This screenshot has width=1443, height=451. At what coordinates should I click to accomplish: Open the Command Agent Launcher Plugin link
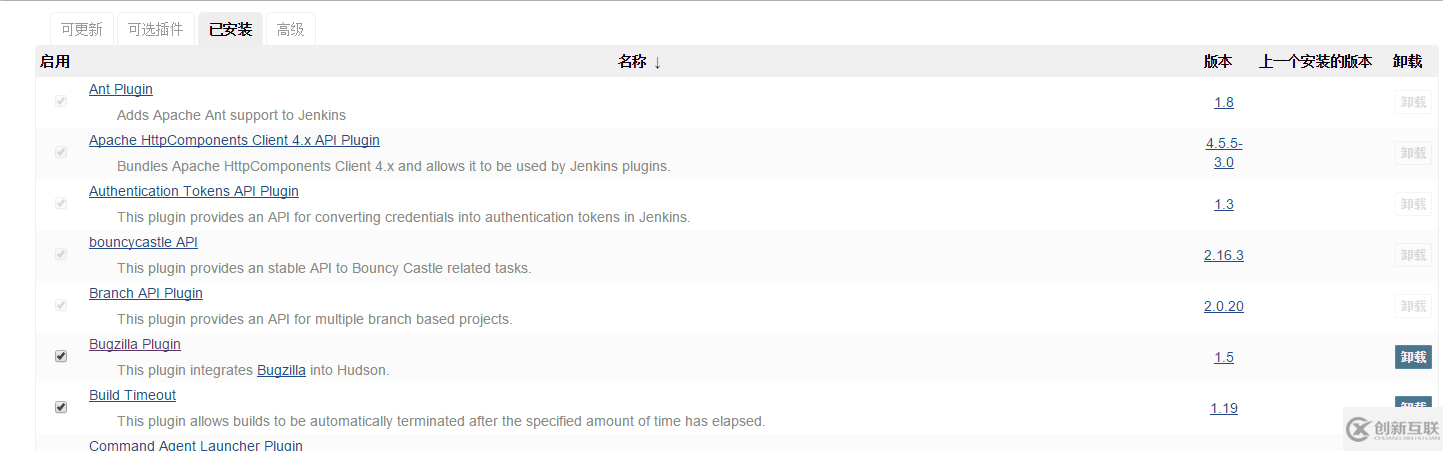(x=196, y=445)
